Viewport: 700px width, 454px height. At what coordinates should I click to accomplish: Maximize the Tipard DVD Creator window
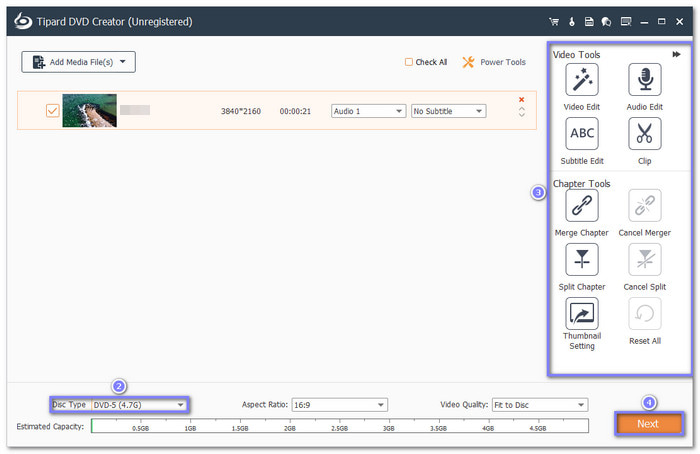click(x=661, y=21)
